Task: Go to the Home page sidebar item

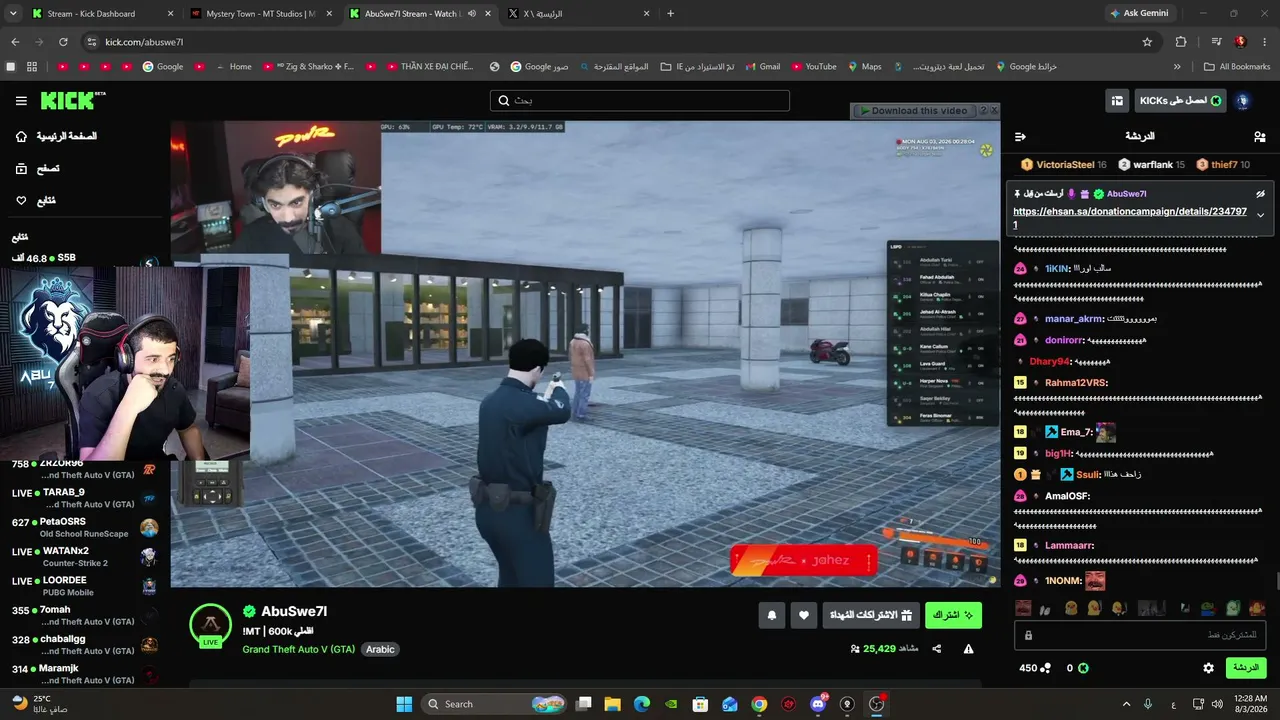Action: click(x=56, y=136)
